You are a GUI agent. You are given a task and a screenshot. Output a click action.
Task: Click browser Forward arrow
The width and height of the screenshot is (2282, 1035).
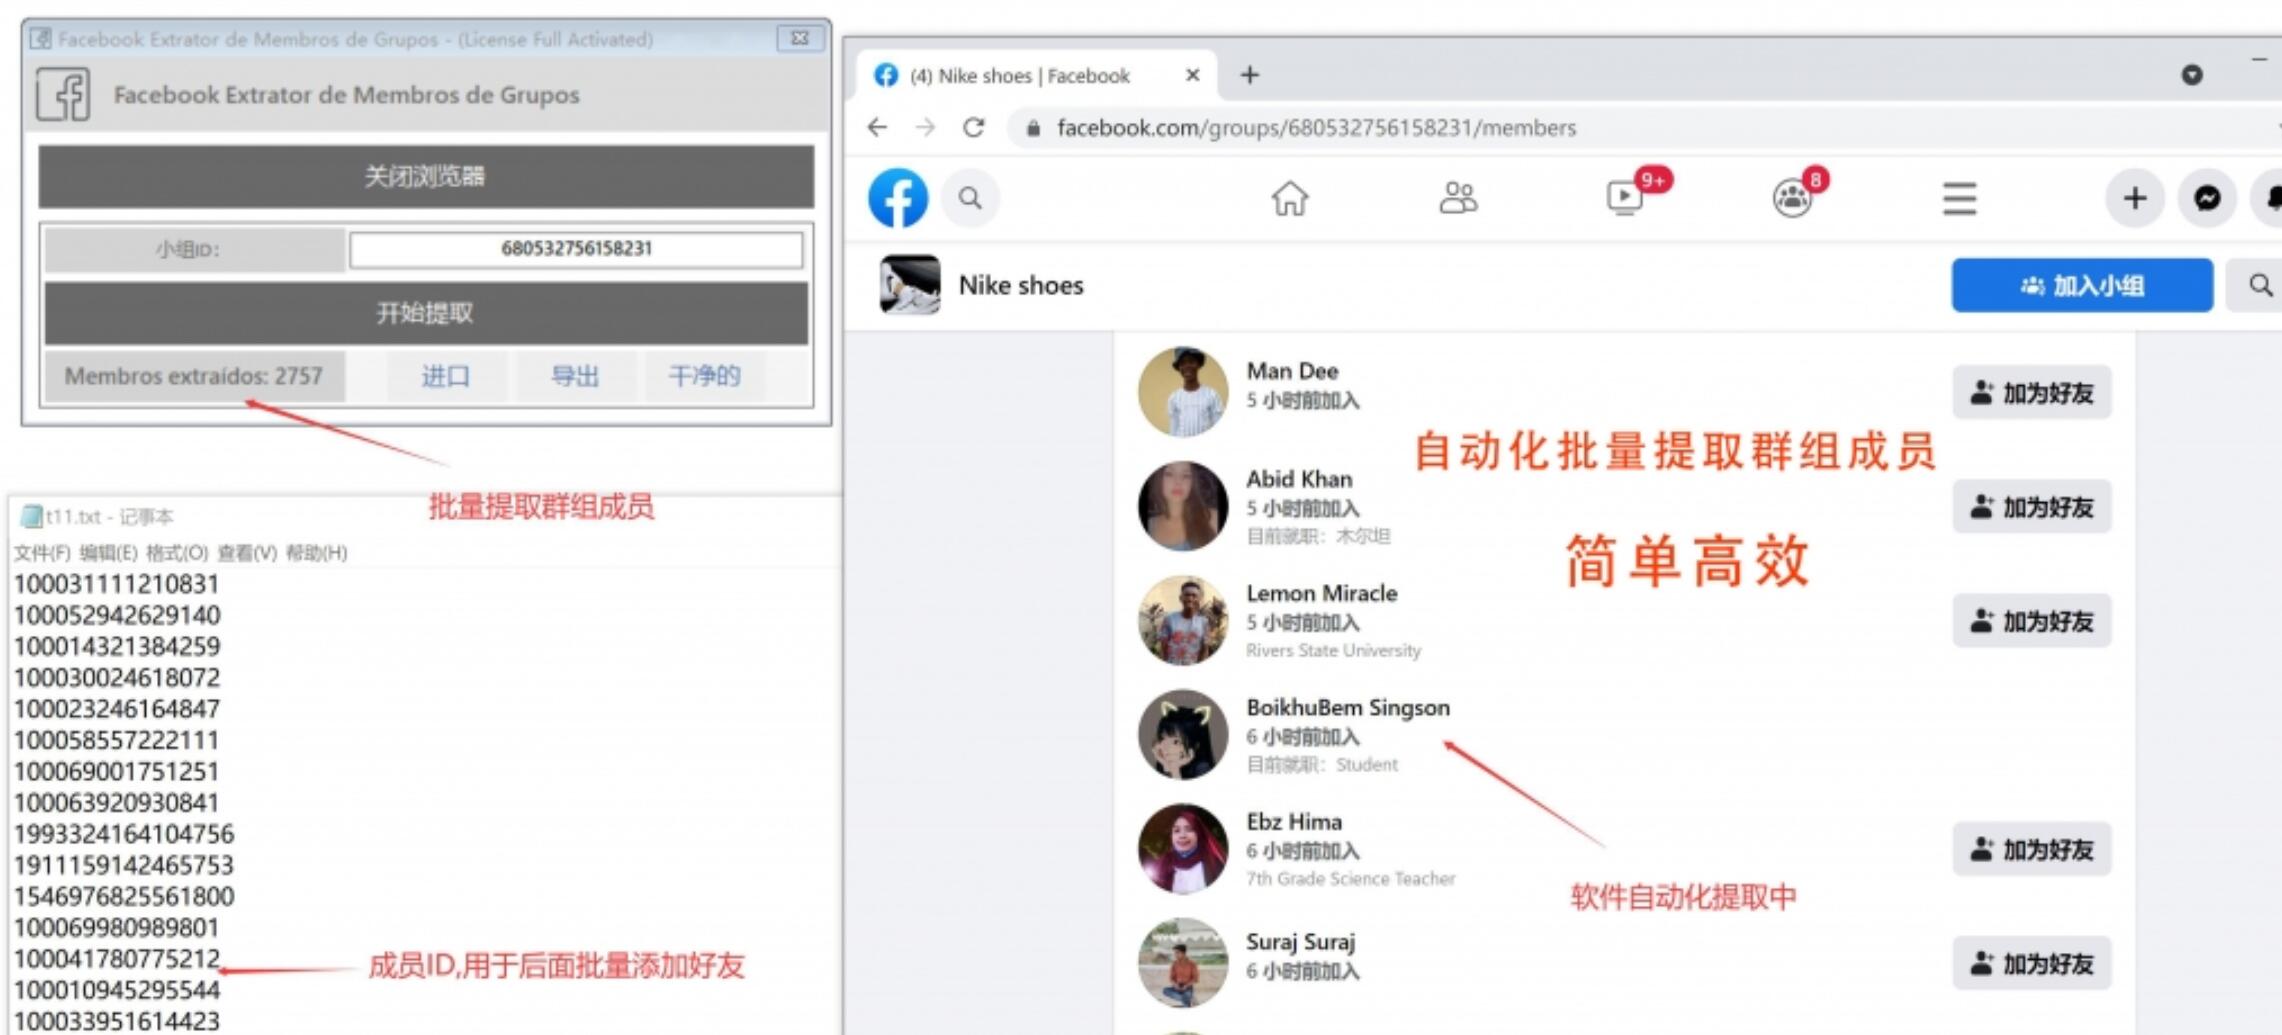coord(926,127)
